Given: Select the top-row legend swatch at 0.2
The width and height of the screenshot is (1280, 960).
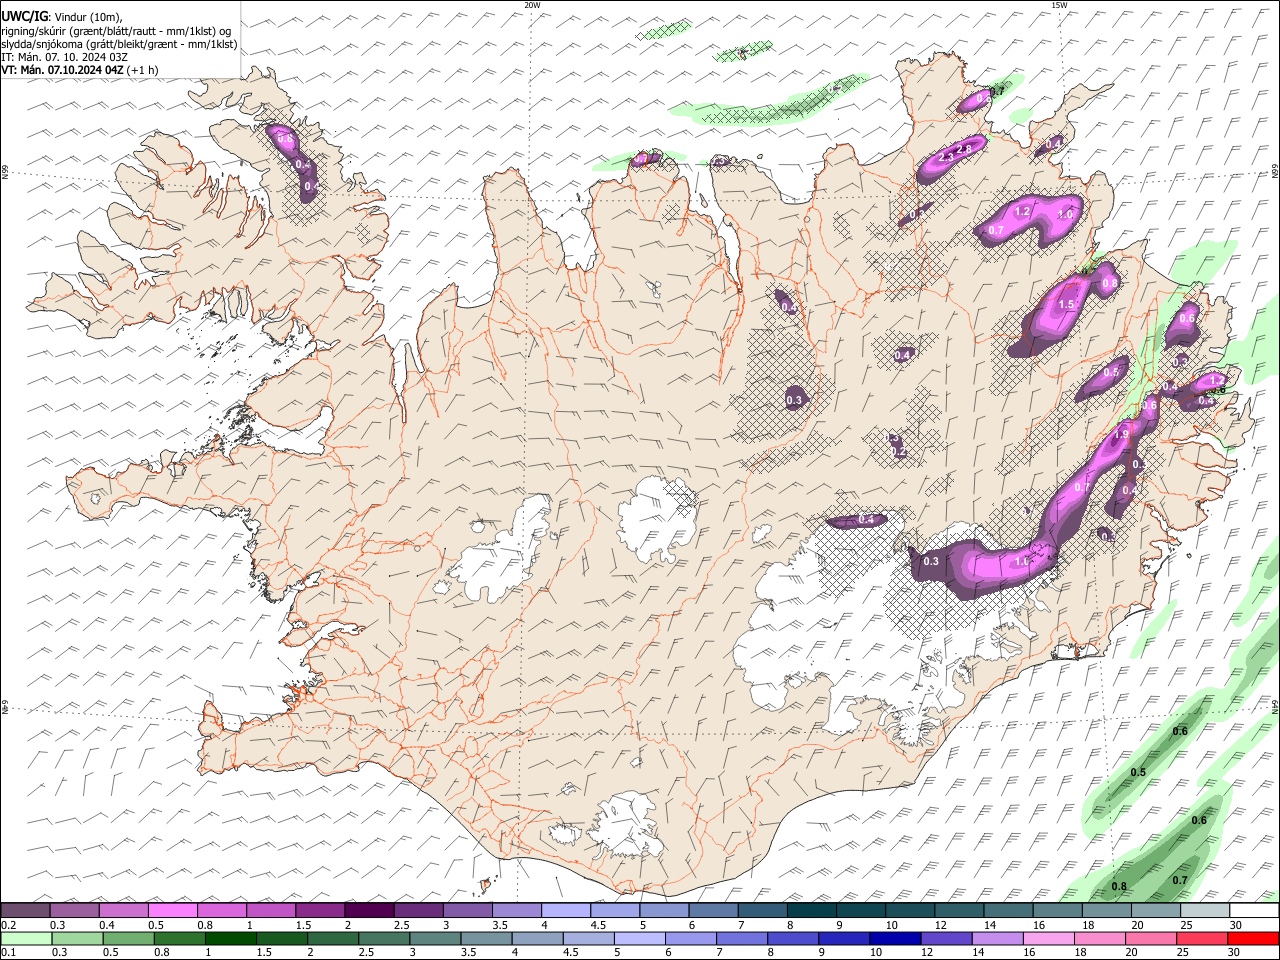Looking at the screenshot, I should pyautogui.click(x=25, y=910).
